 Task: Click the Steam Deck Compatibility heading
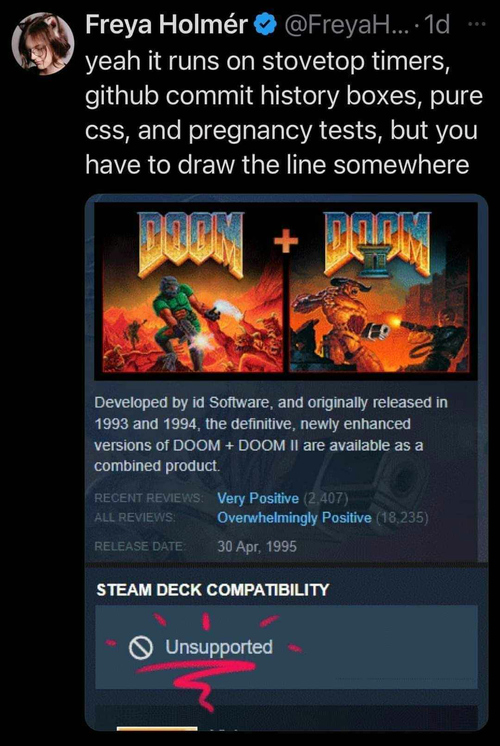coord(213,590)
